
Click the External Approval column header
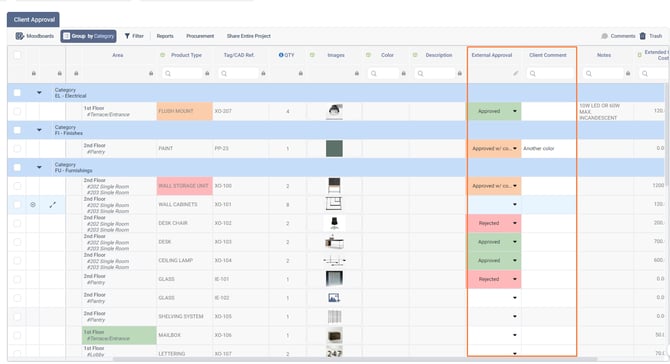(x=491, y=55)
